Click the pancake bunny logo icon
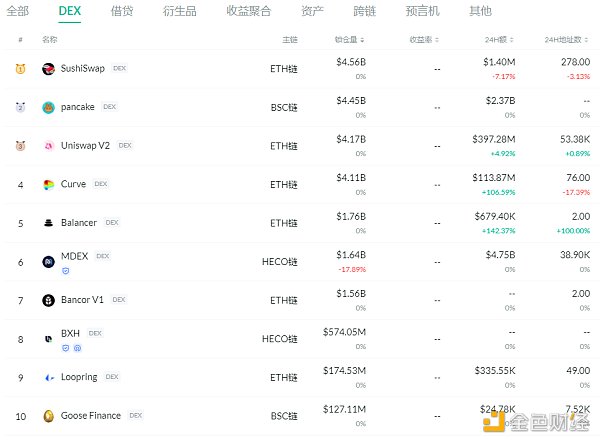The width and height of the screenshot is (600, 443). click(48, 107)
